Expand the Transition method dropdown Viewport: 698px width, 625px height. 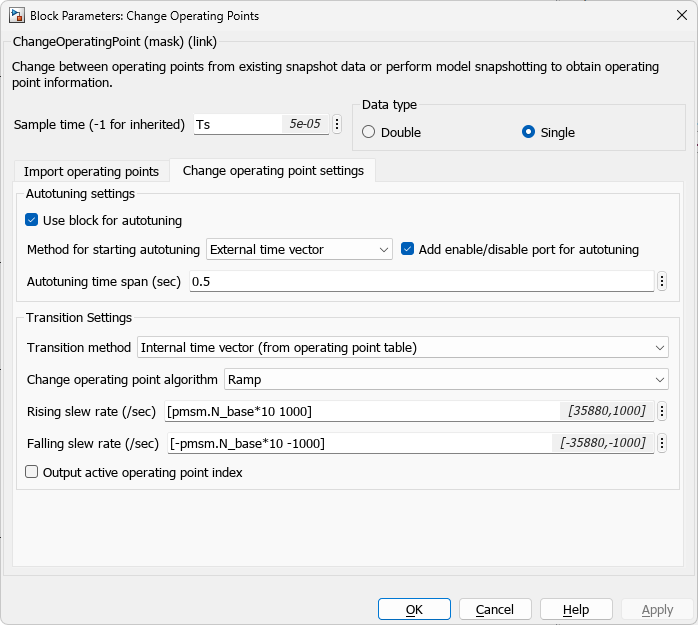pos(403,348)
